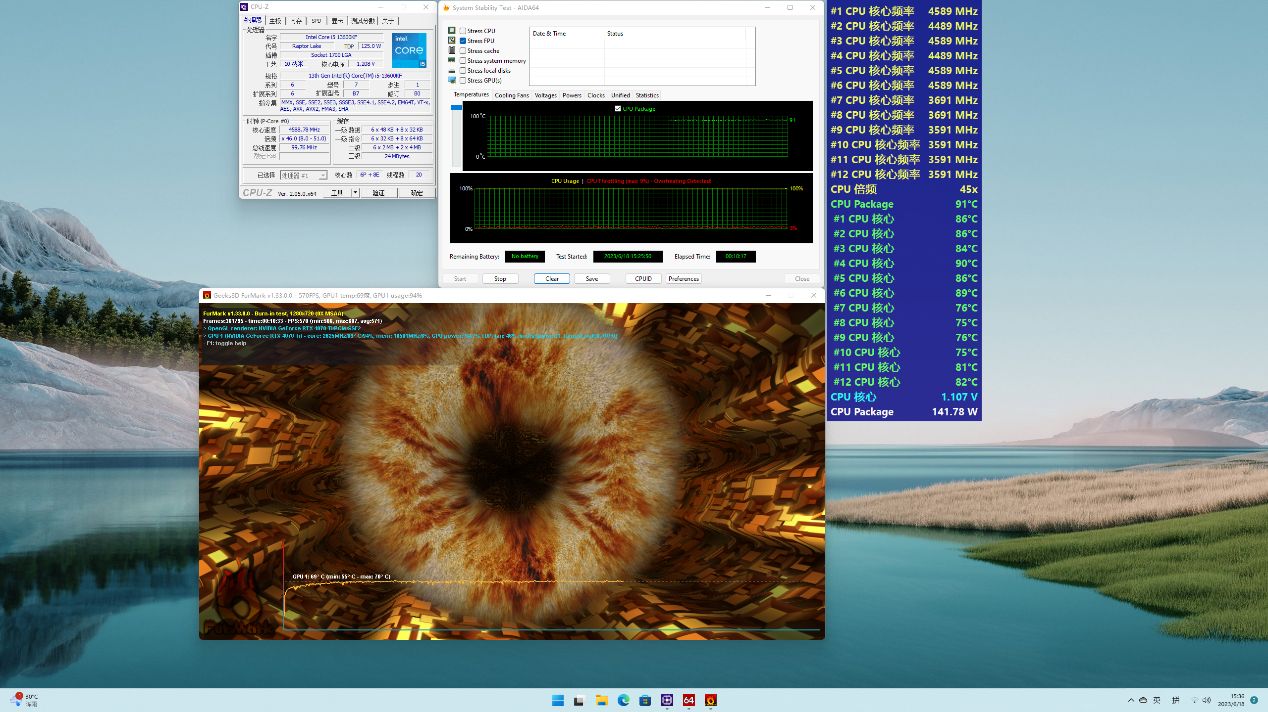Uncheck the Stress FPU option
1268x712 pixels.
pyautogui.click(x=463, y=41)
